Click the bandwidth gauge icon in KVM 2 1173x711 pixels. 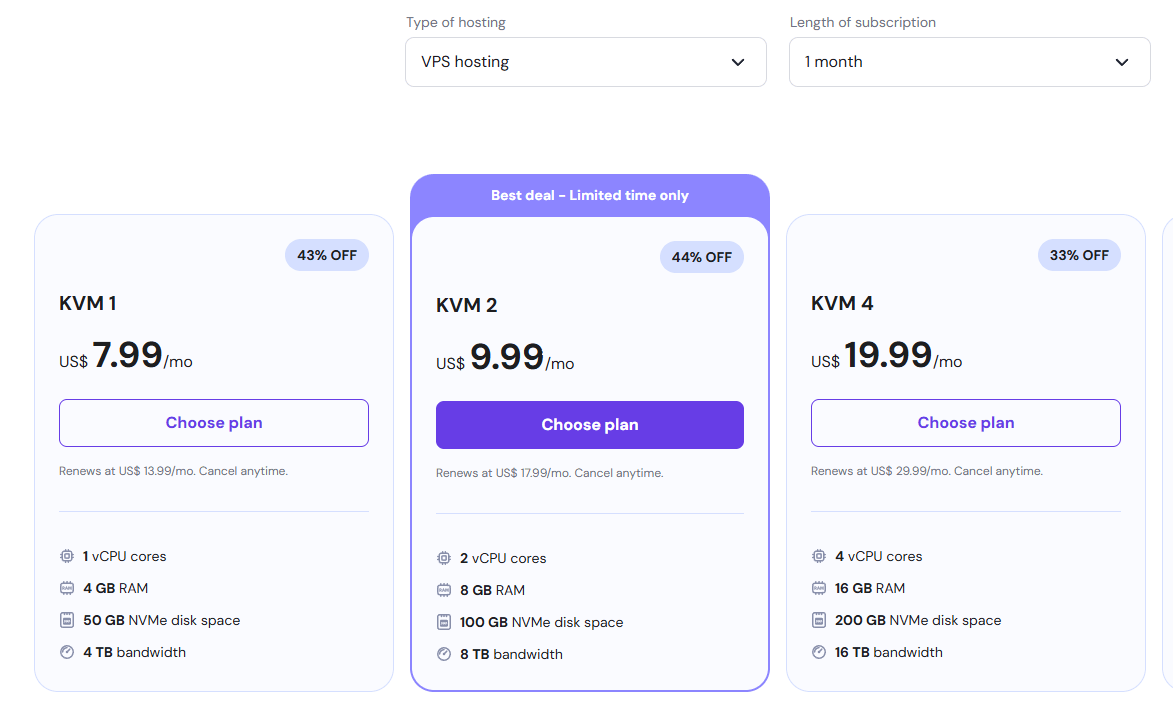[444, 654]
